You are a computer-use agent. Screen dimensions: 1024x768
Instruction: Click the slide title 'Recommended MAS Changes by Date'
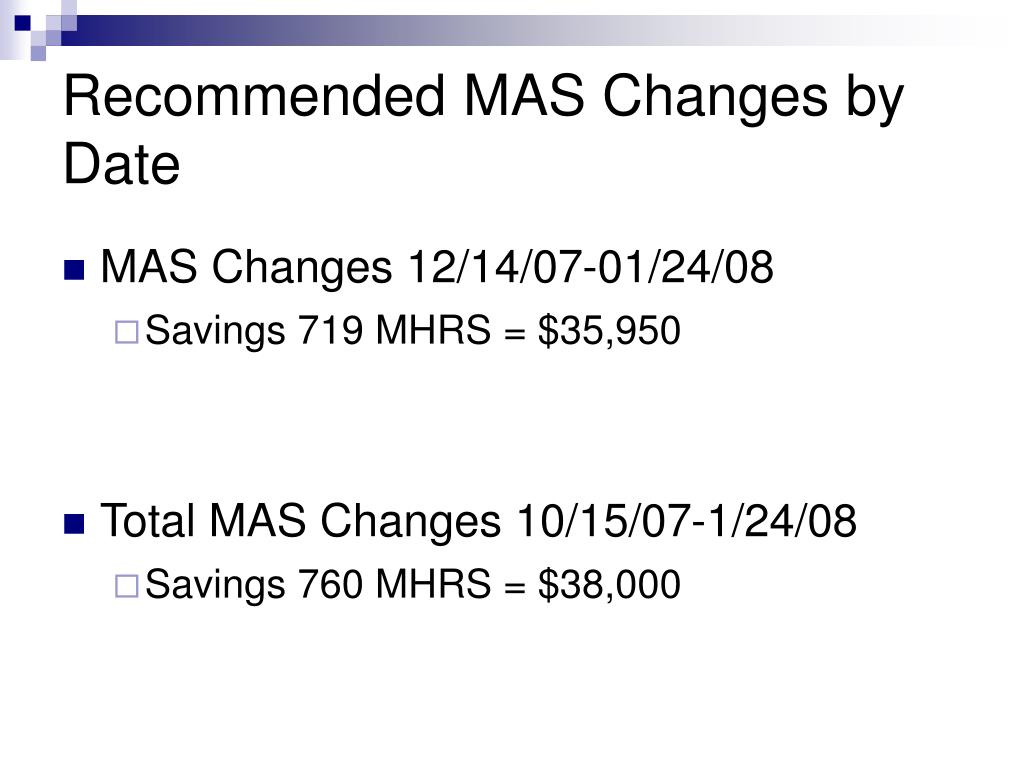(483, 129)
